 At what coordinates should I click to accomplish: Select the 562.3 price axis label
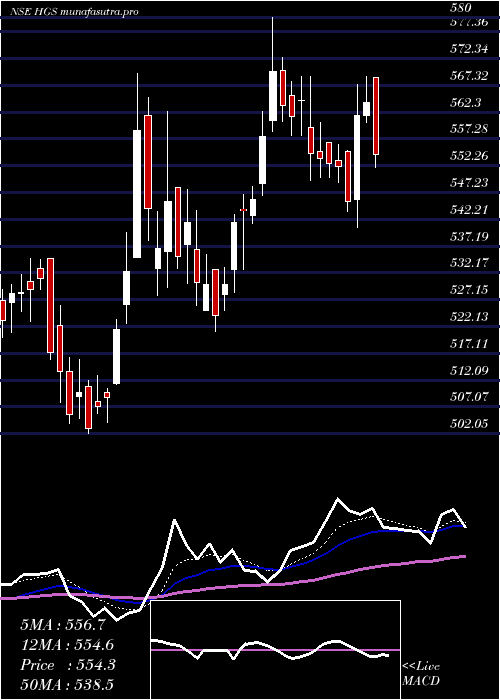click(466, 103)
